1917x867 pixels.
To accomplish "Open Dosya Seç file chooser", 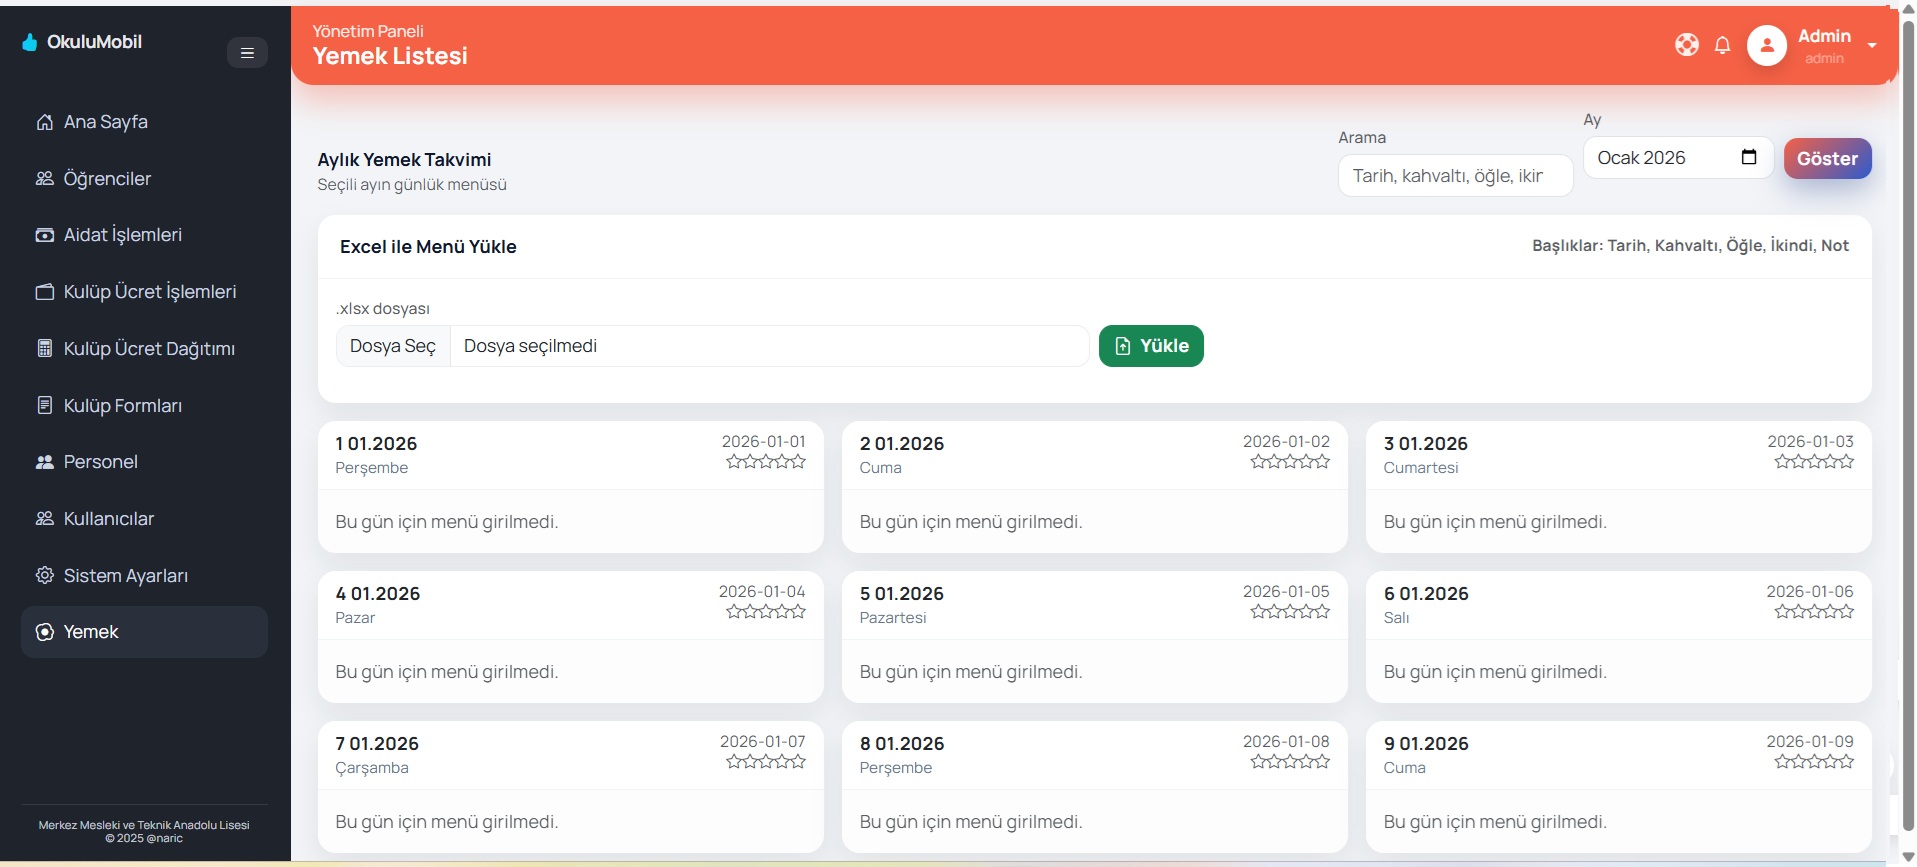I will coord(393,346).
